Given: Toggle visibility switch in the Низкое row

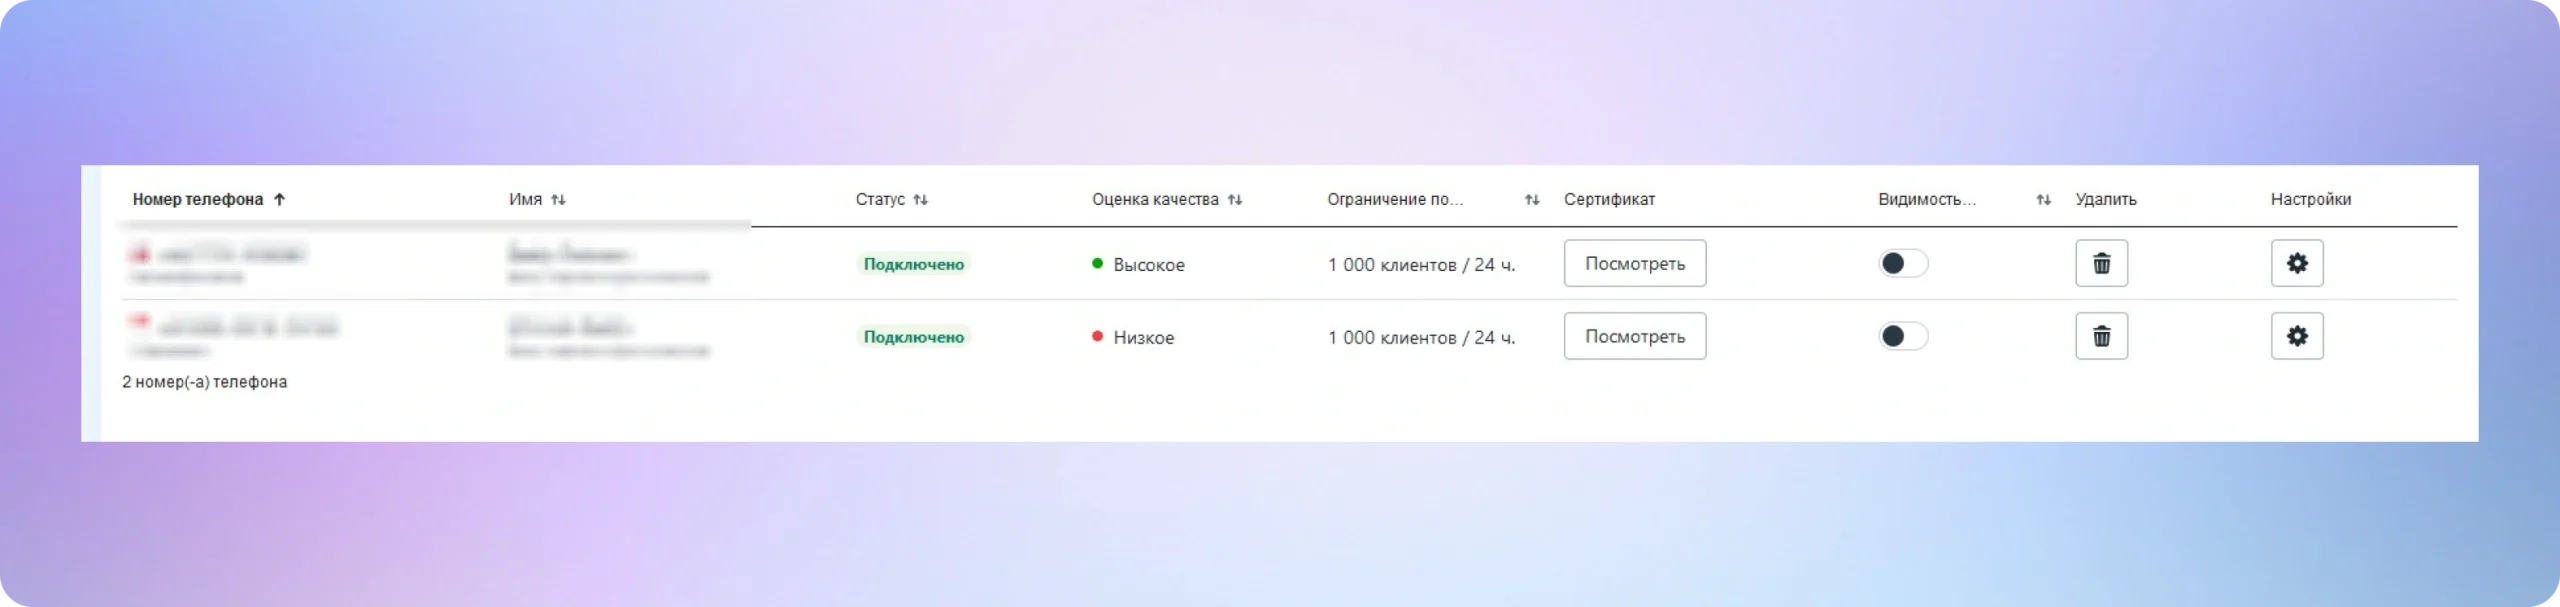Looking at the screenshot, I should point(1902,336).
